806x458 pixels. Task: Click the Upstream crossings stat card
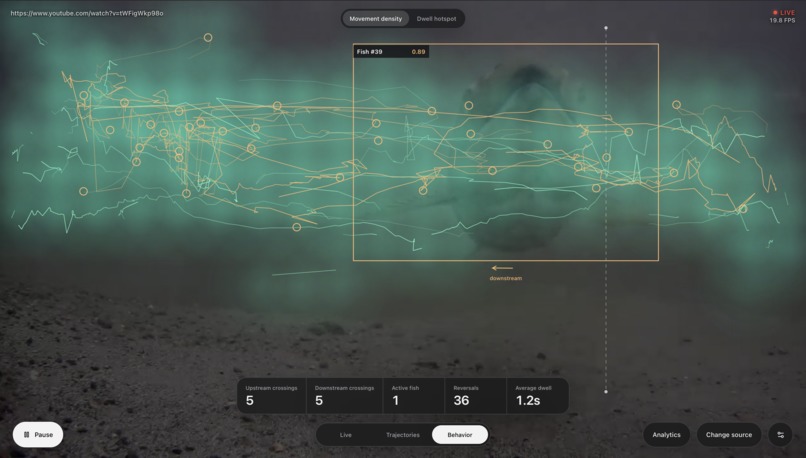click(x=271, y=396)
